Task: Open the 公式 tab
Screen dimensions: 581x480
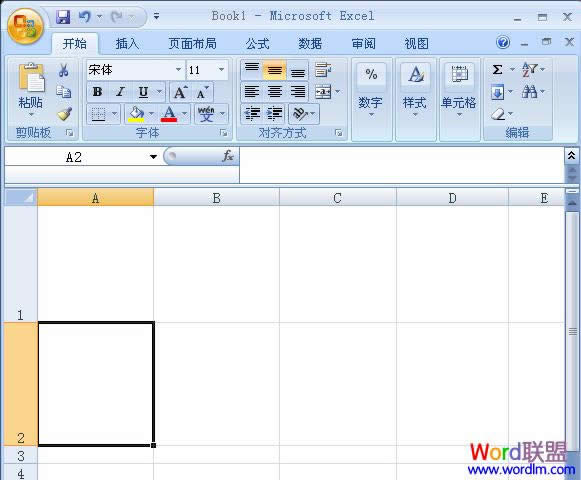Action: [x=258, y=44]
